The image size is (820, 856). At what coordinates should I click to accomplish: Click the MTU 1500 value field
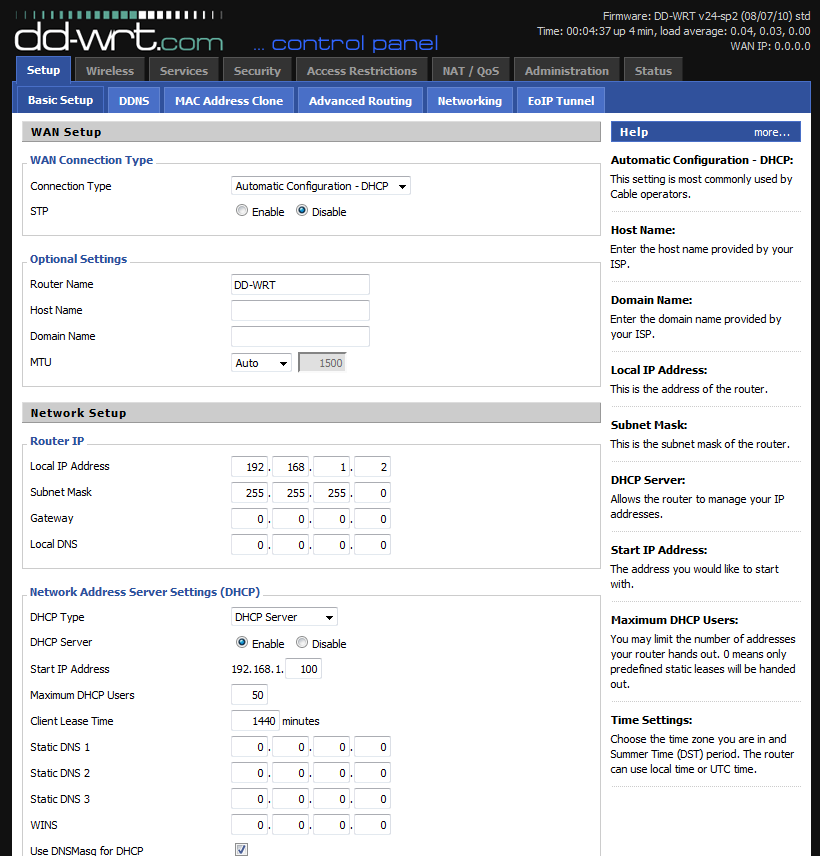[322, 363]
